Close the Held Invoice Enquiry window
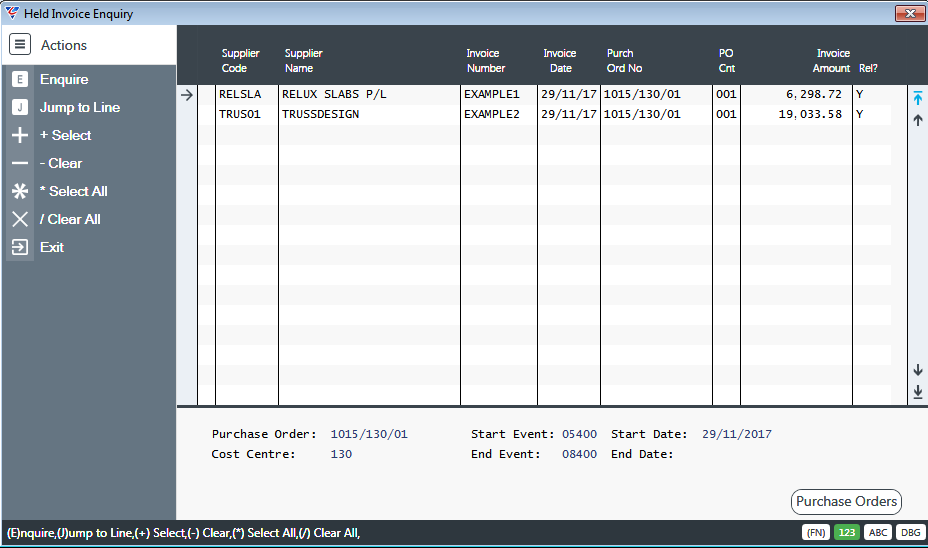The image size is (928, 548). (x=910, y=13)
